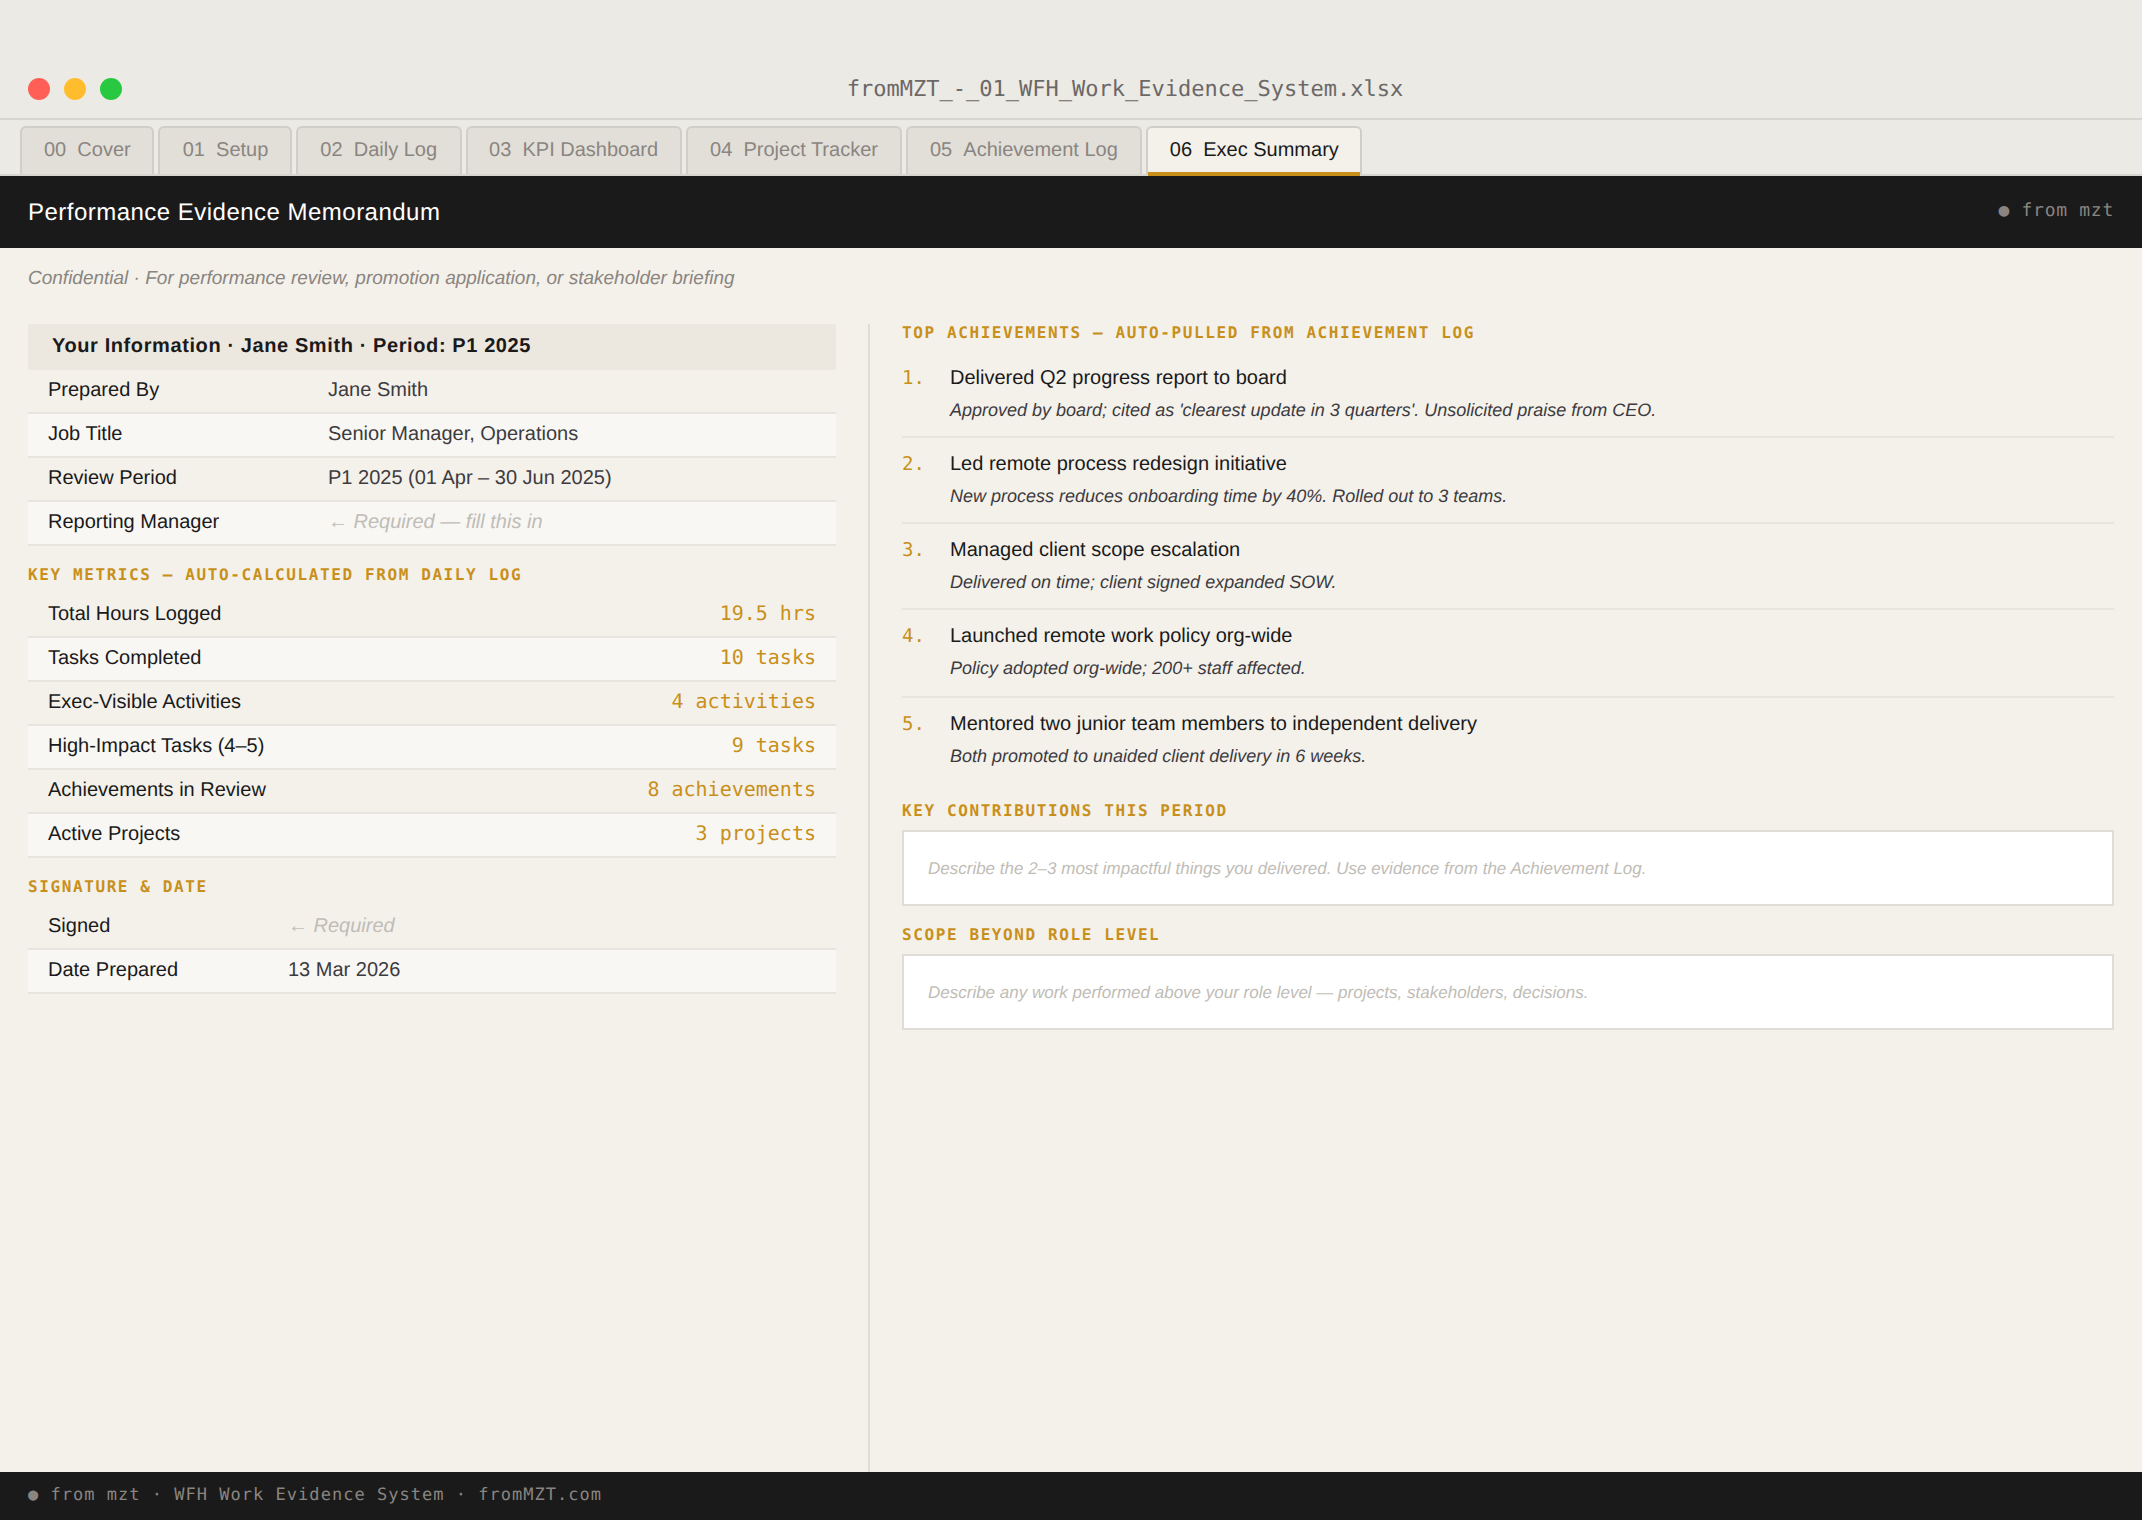Click the Reporting Manager required field
The width and height of the screenshot is (2142, 1520).
[435, 522]
